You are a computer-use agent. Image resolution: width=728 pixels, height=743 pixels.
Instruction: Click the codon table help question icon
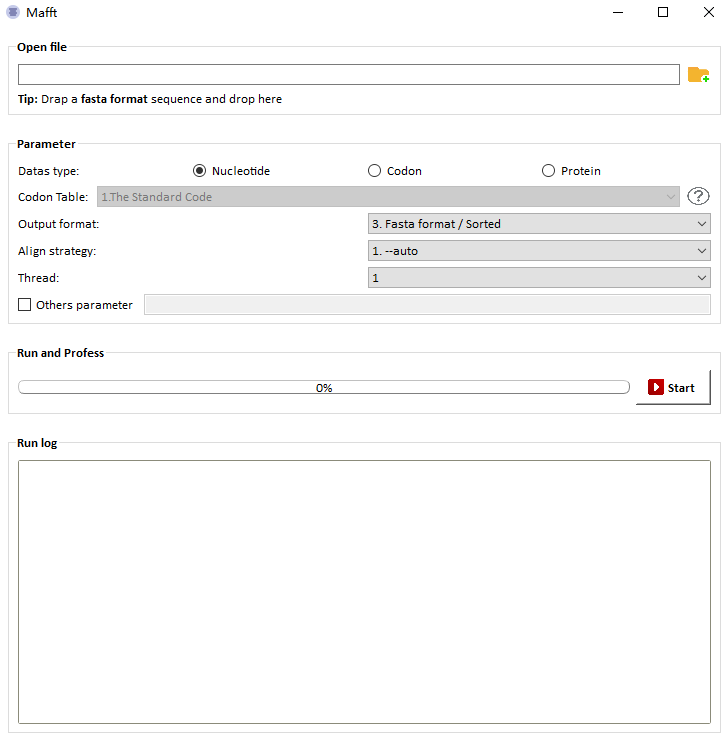pyautogui.click(x=698, y=196)
